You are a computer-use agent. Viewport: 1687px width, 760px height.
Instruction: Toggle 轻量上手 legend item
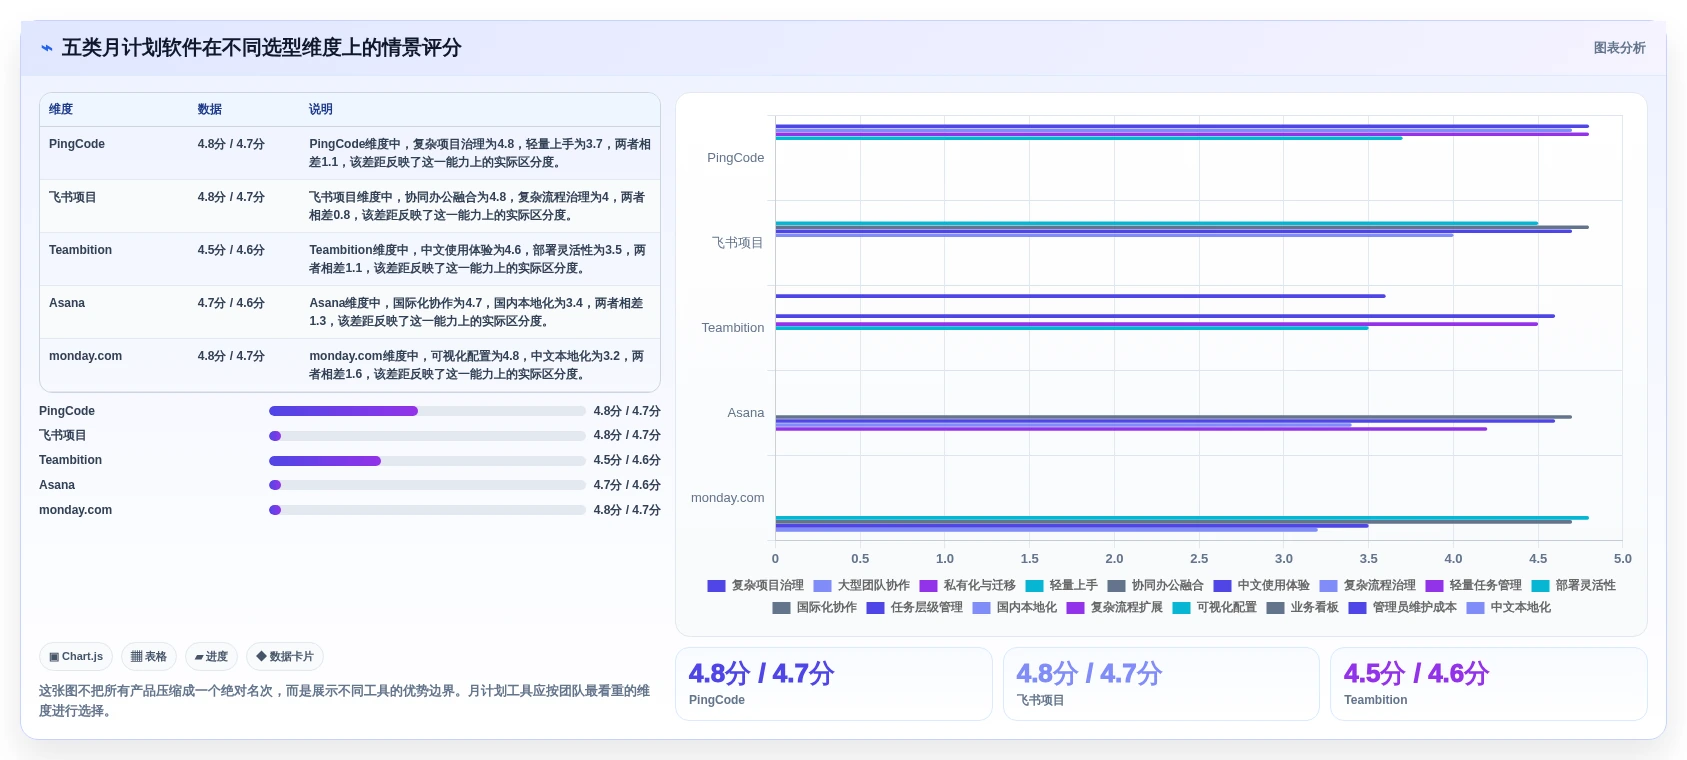point(1061,586)
